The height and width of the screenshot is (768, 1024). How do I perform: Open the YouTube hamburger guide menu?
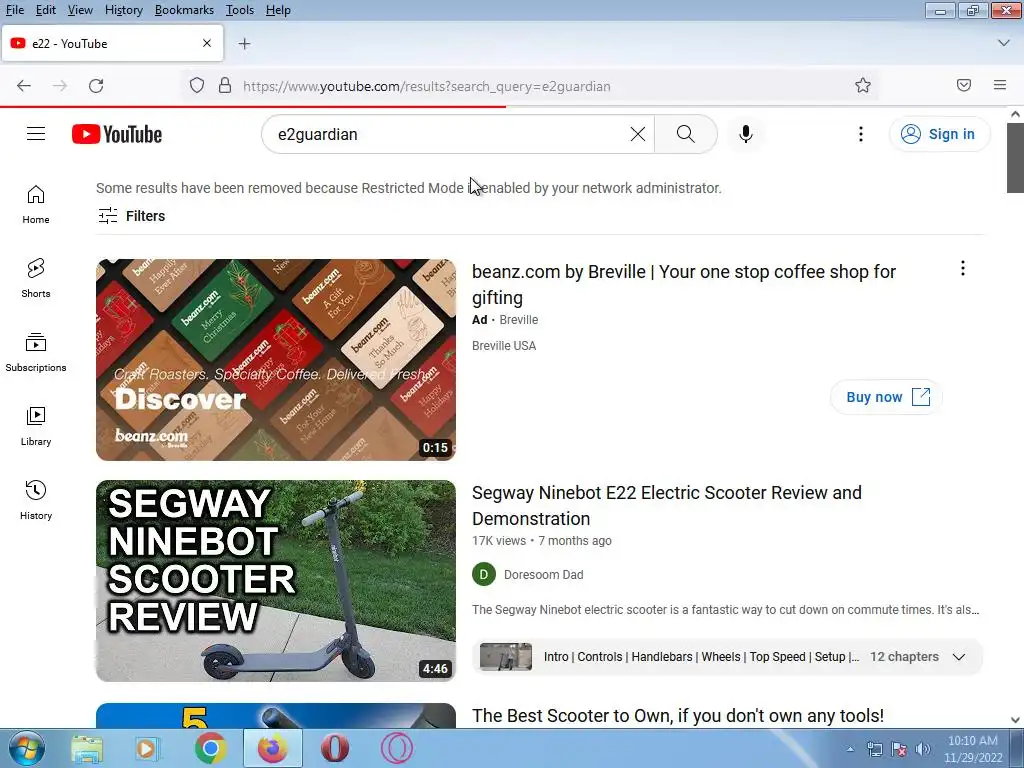[36, 134]
